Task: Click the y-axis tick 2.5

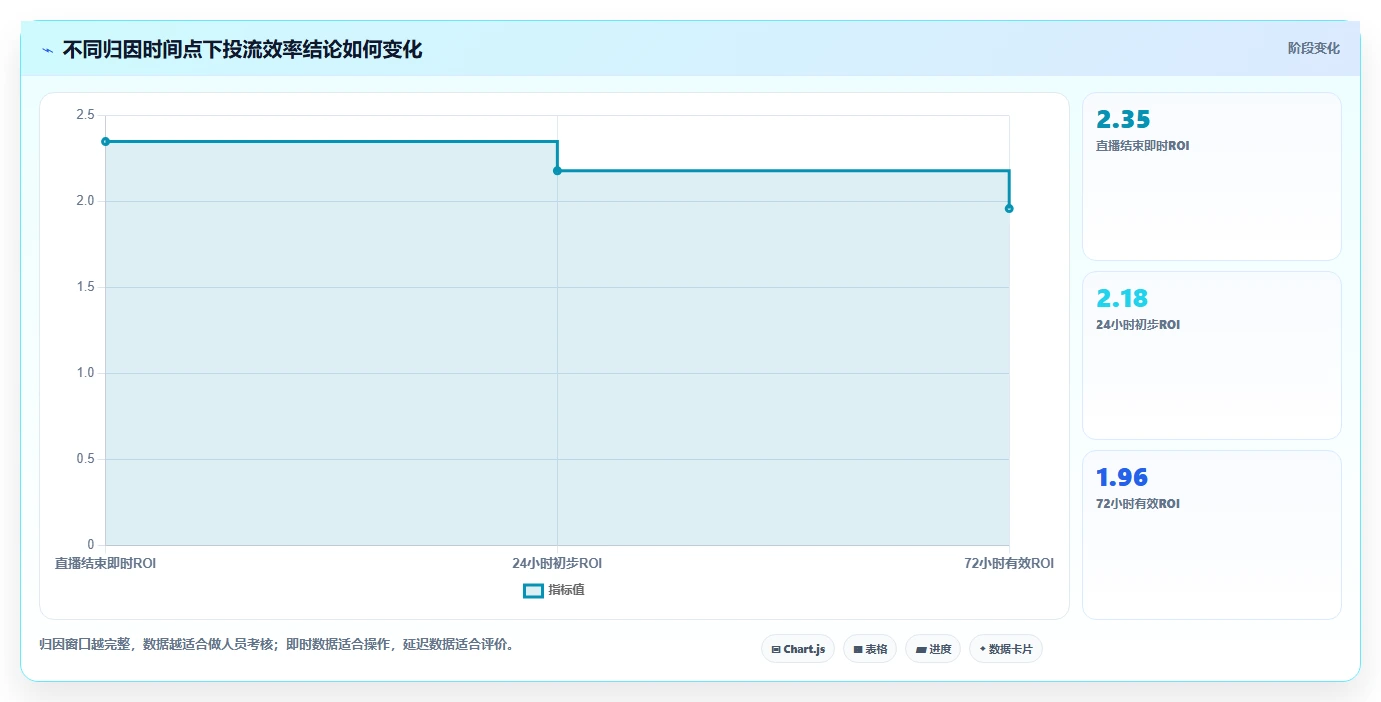Action: (85, 115)
